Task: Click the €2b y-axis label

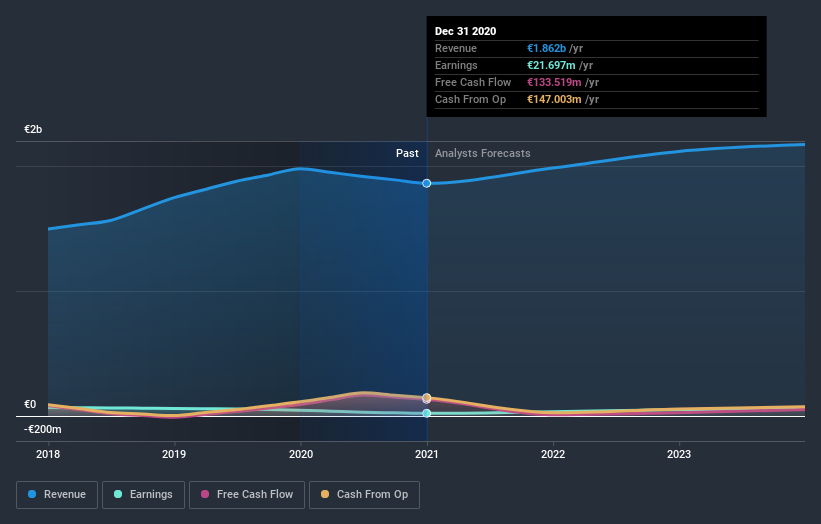Action: (x=33, y=129)
